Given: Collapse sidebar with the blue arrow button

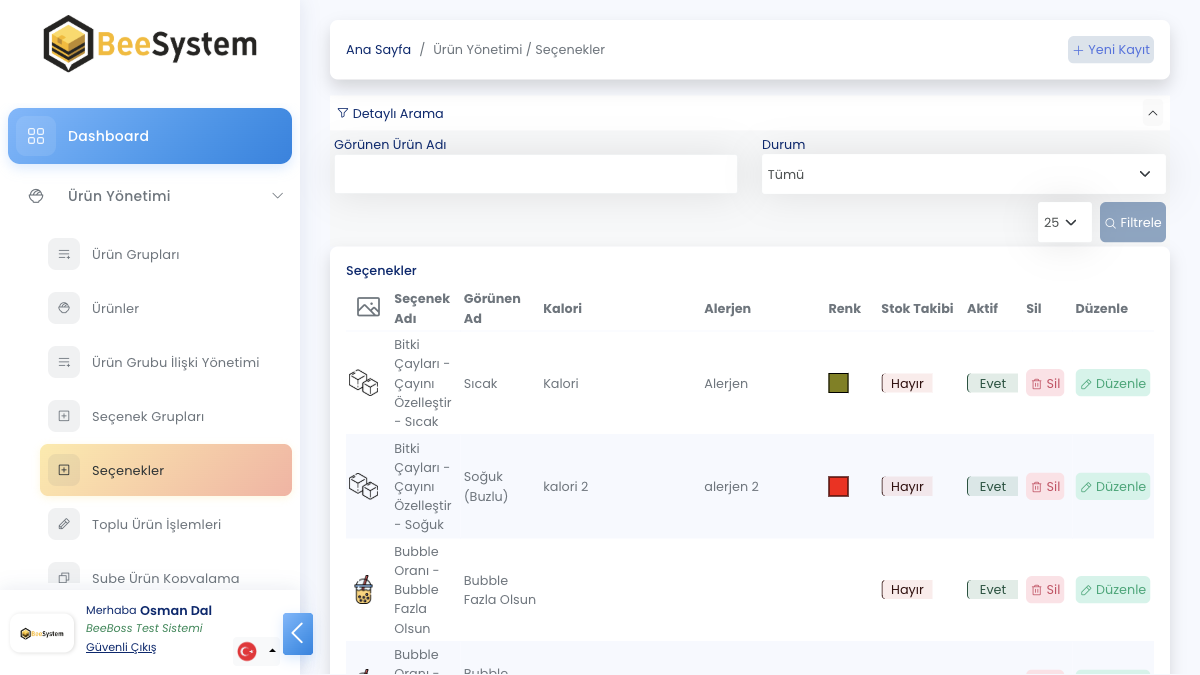Looking at the screenshot, I should [x=298, y=634].
